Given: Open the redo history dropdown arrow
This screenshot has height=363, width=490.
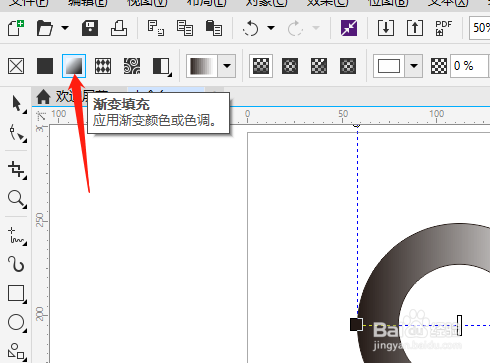Looking at the screenshot, I should (316, 28).
